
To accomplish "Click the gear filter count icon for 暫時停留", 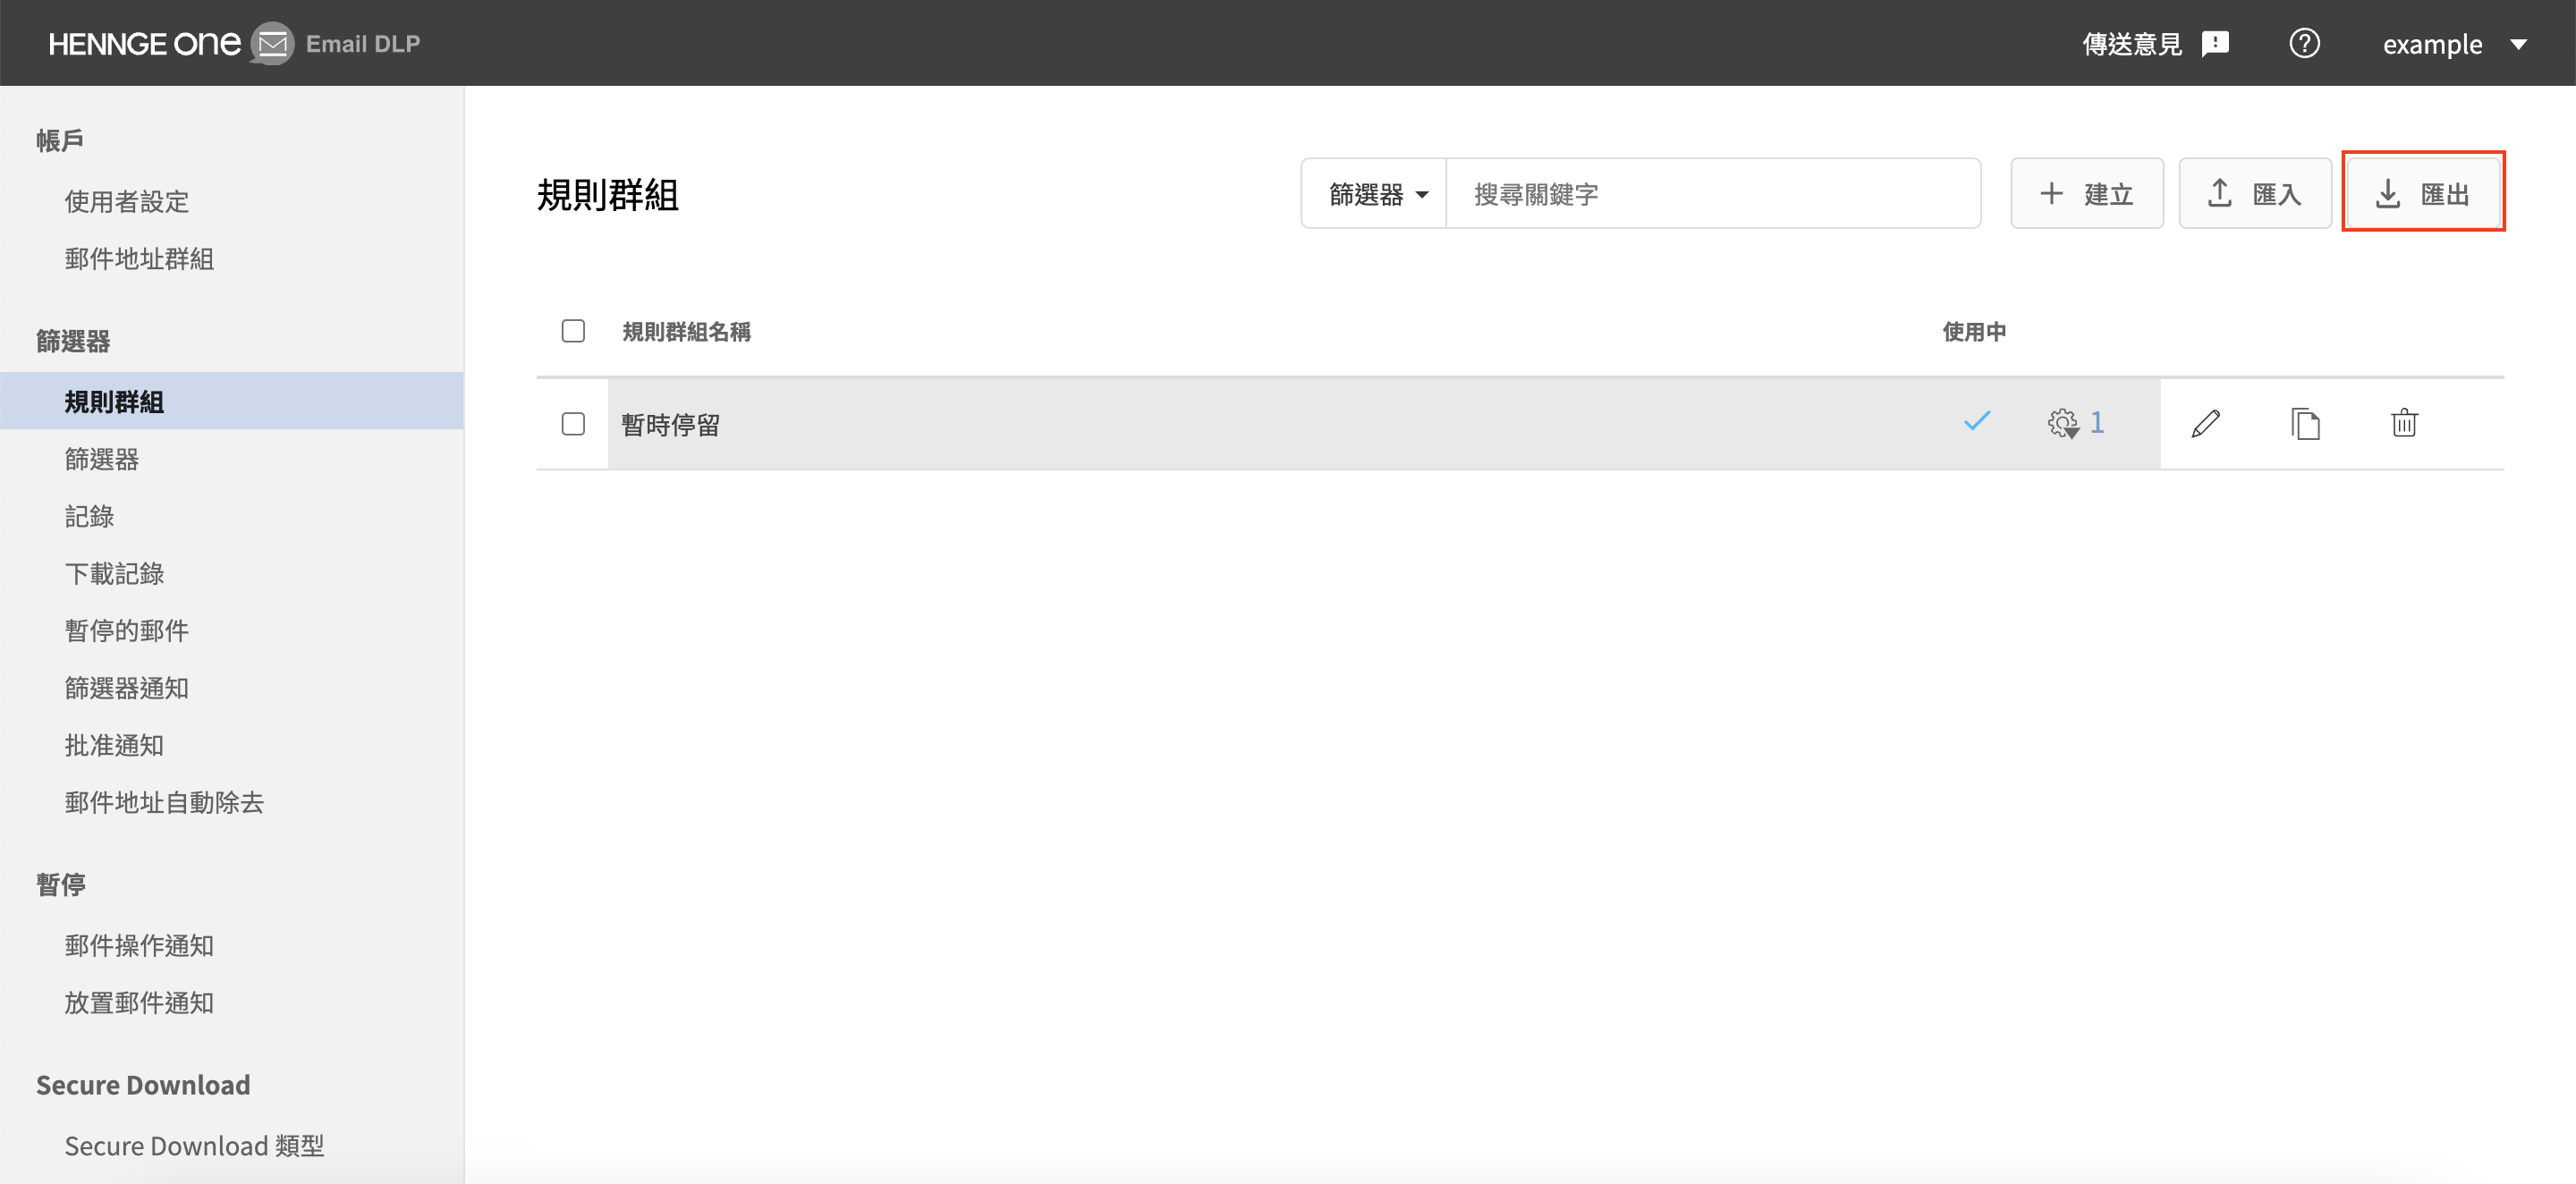I will point(2063,423).
